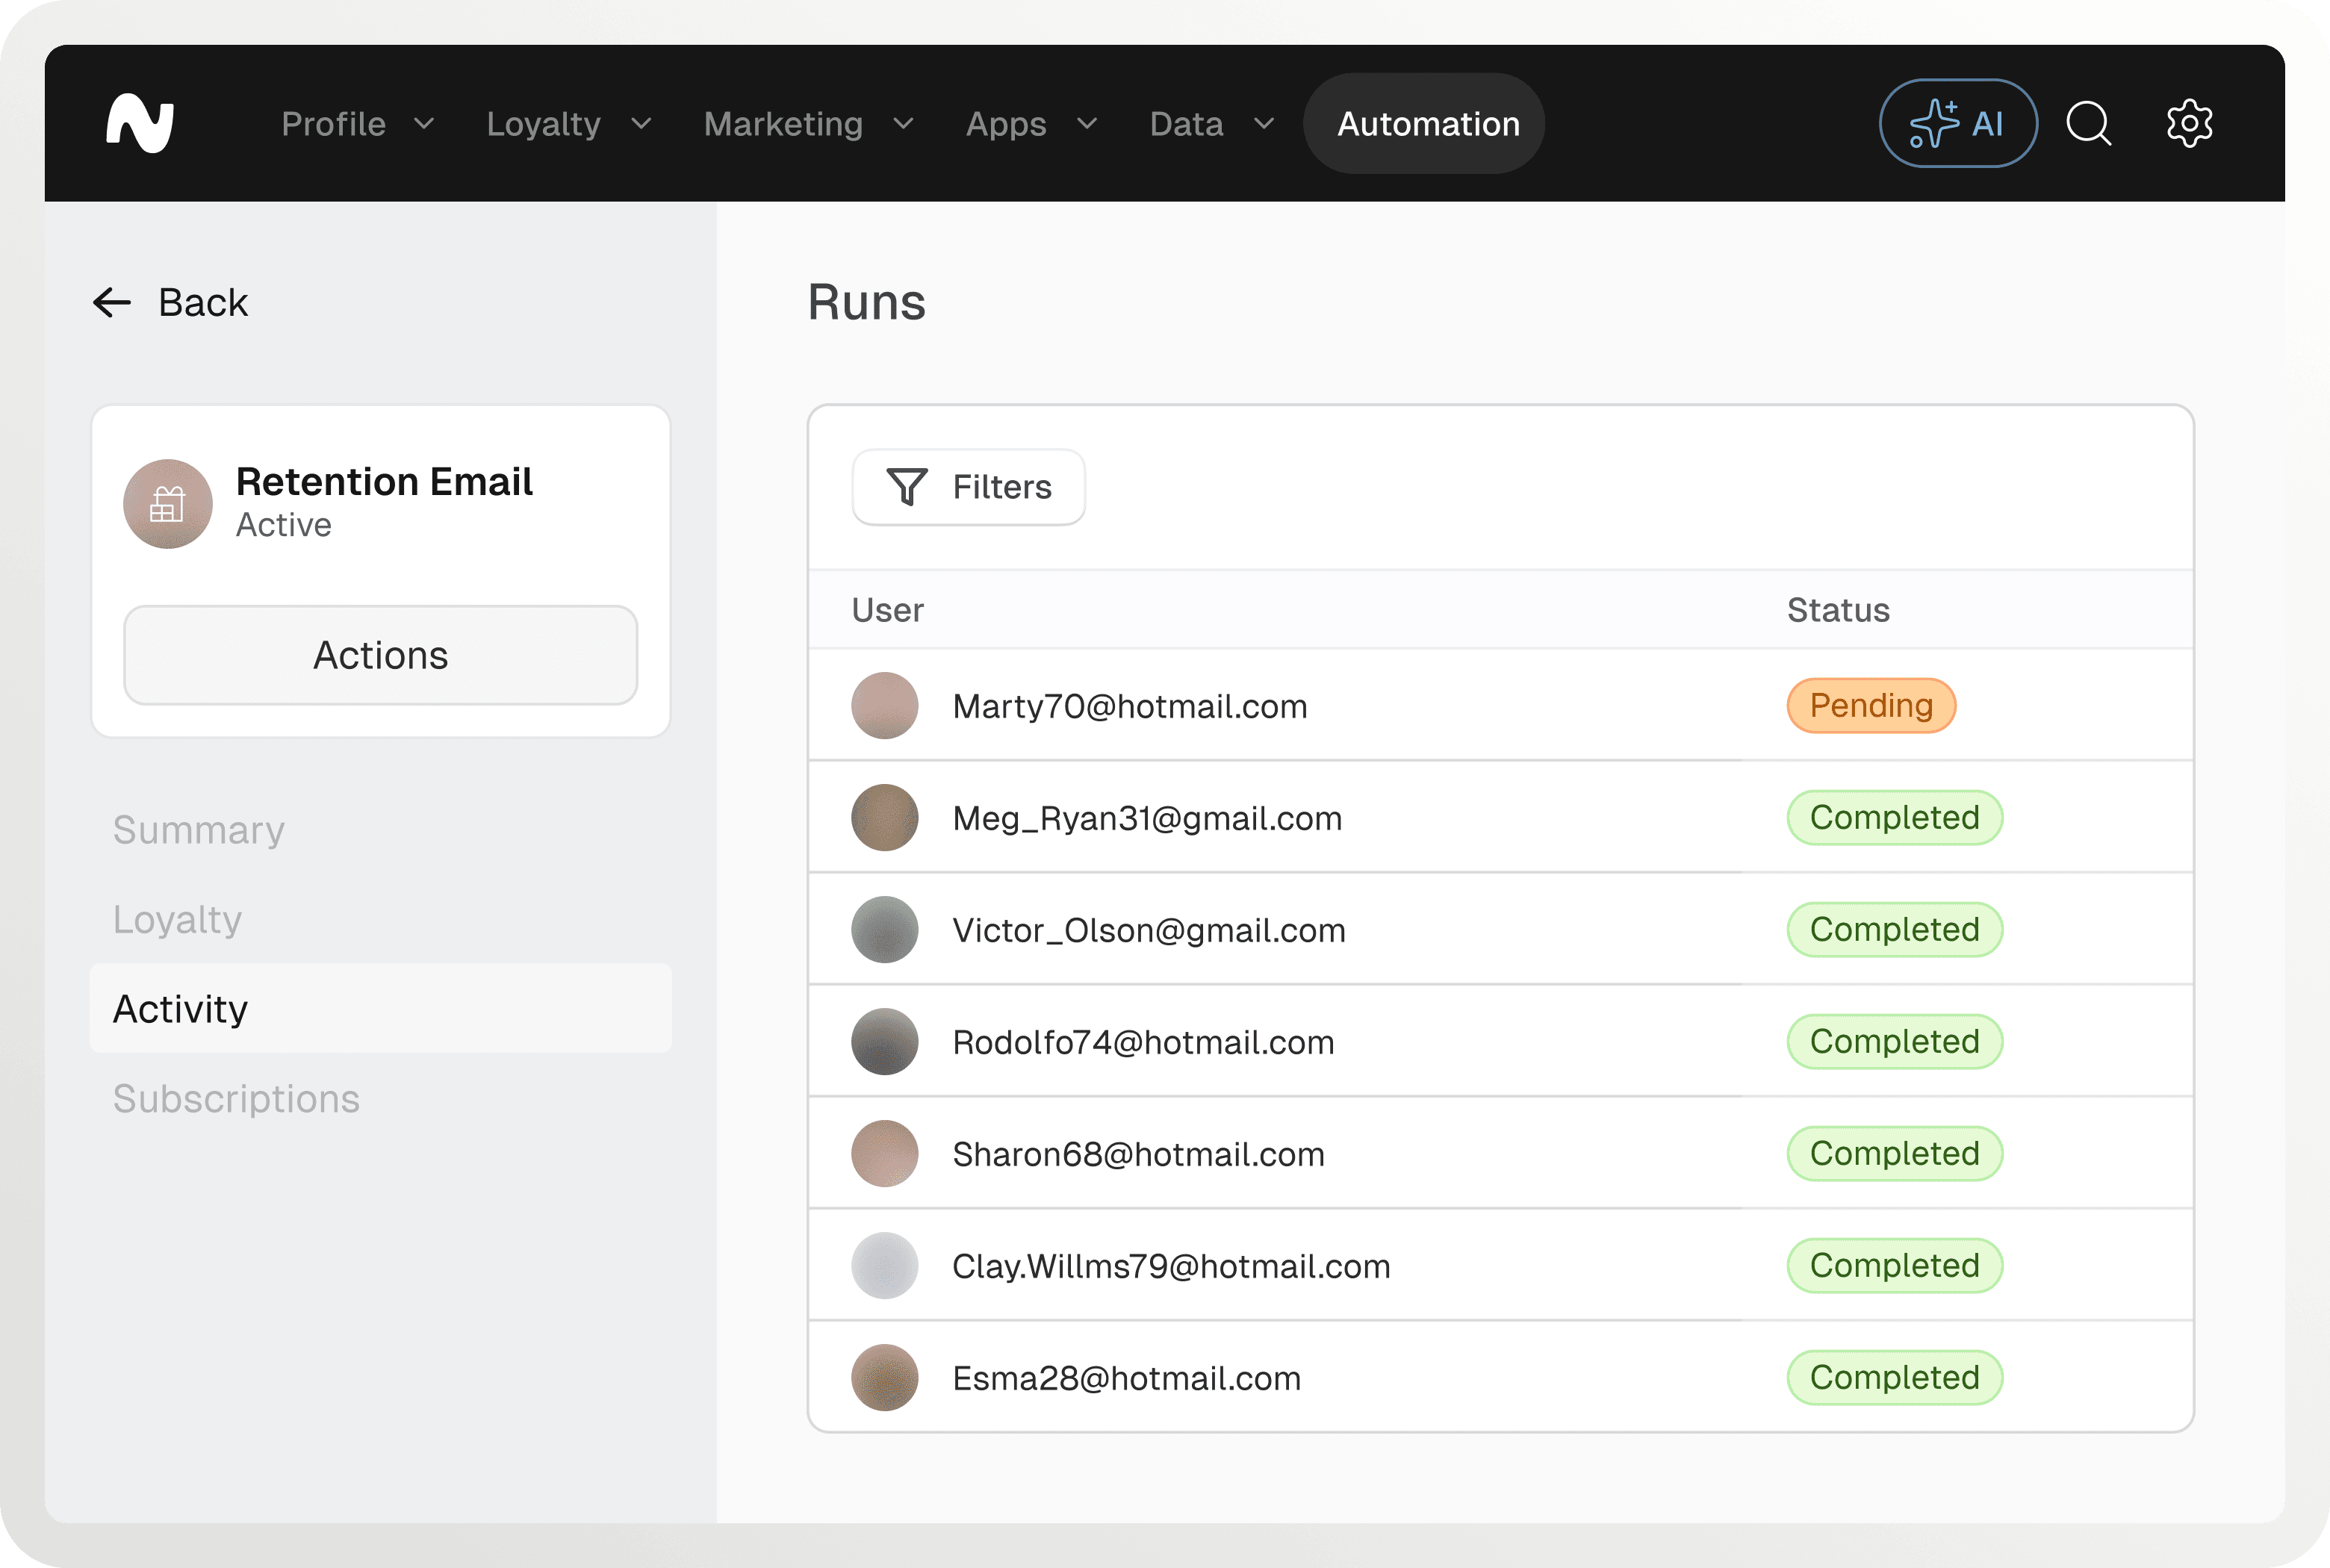This screenshot has width=2330, height=1568.
Task: Select the Automation tab
Action: pyautogui.click(x=1427, y=124)
